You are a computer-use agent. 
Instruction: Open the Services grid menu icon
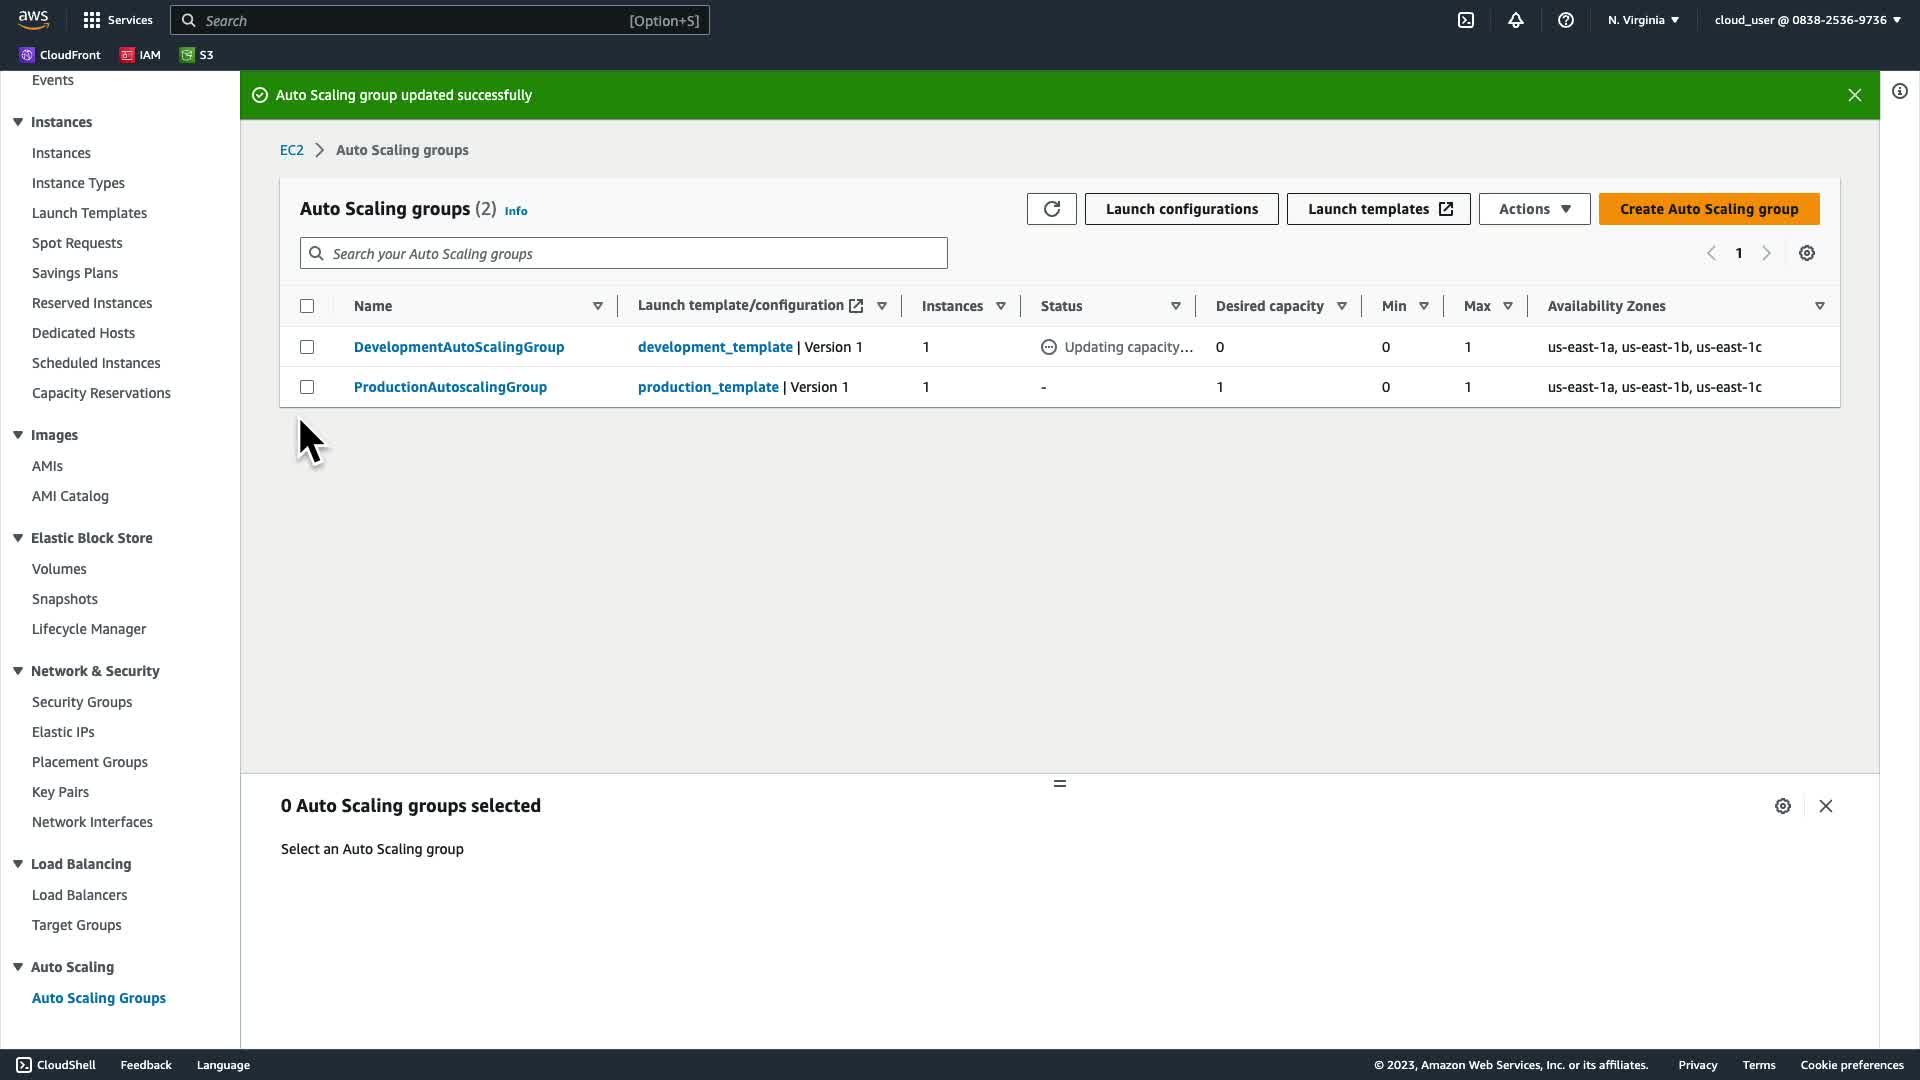pyautogui.click(x=92, y=20)
